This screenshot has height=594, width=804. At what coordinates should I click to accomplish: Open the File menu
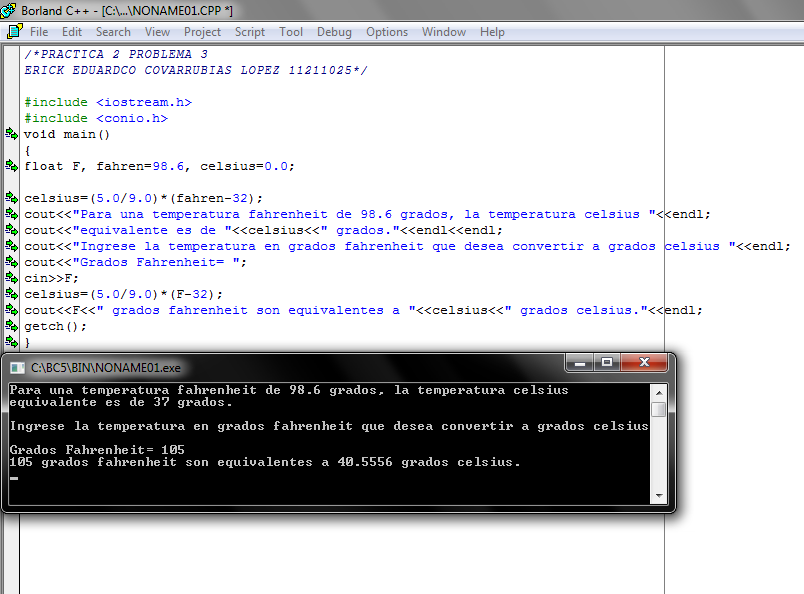pos(39,32)
